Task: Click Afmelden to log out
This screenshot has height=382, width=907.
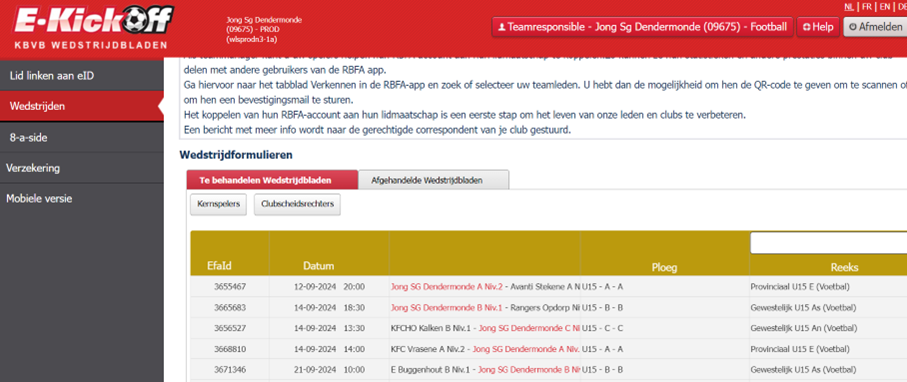Action: tap(875, 27)
